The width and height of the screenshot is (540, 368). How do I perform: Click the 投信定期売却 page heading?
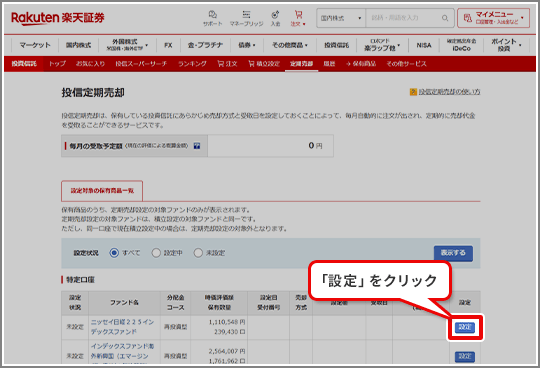(93, 92)
